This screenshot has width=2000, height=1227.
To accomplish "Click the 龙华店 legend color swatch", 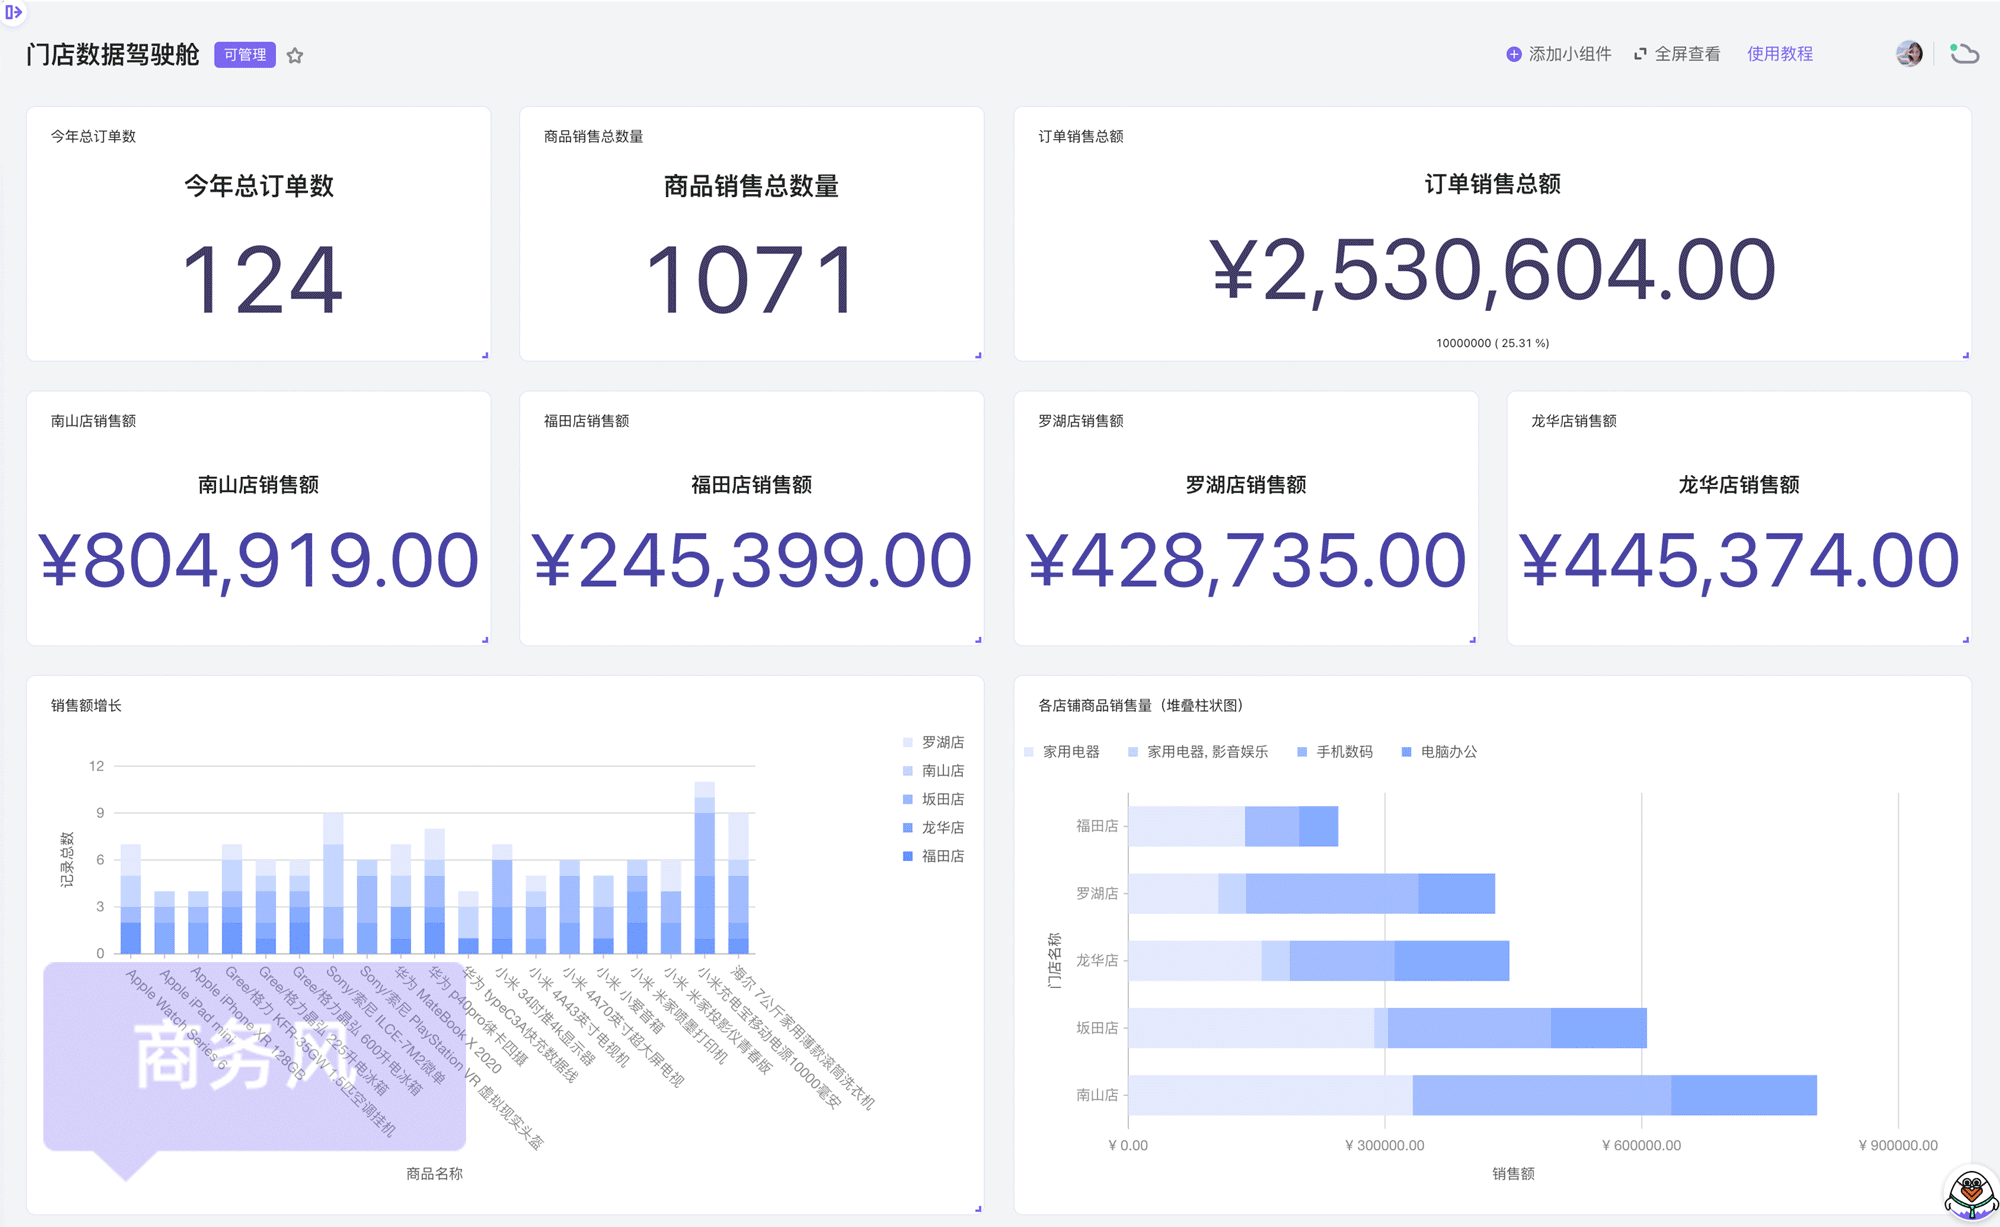I will [908, 828].
